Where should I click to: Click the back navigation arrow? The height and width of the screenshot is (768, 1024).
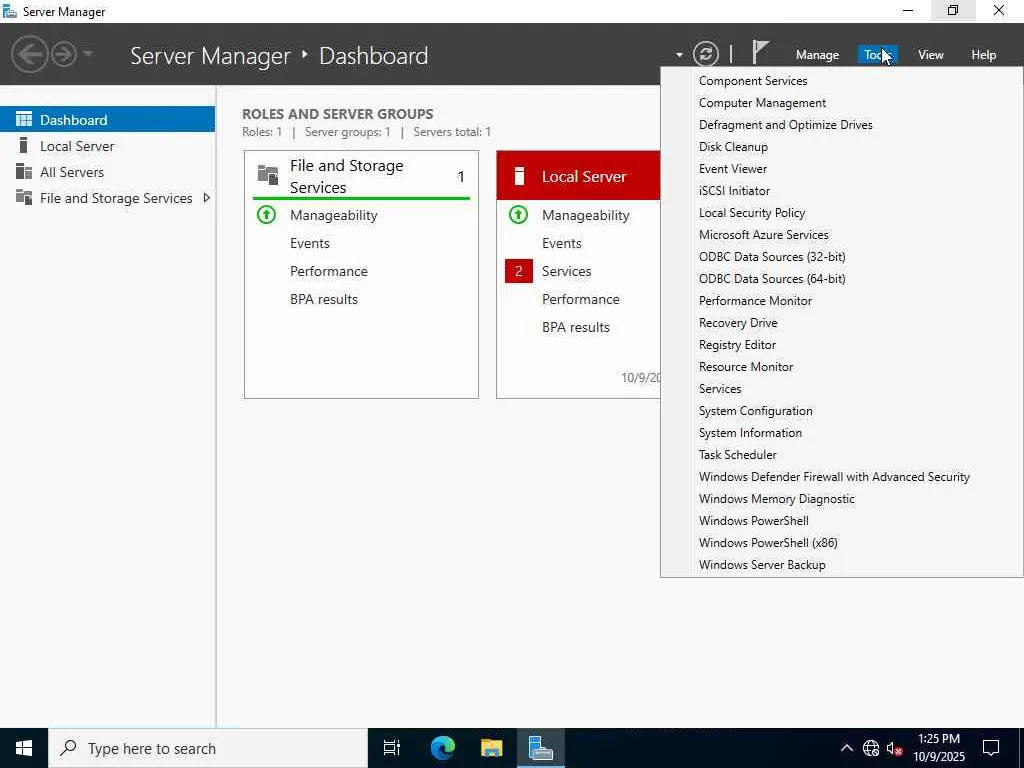coord(29,54)
